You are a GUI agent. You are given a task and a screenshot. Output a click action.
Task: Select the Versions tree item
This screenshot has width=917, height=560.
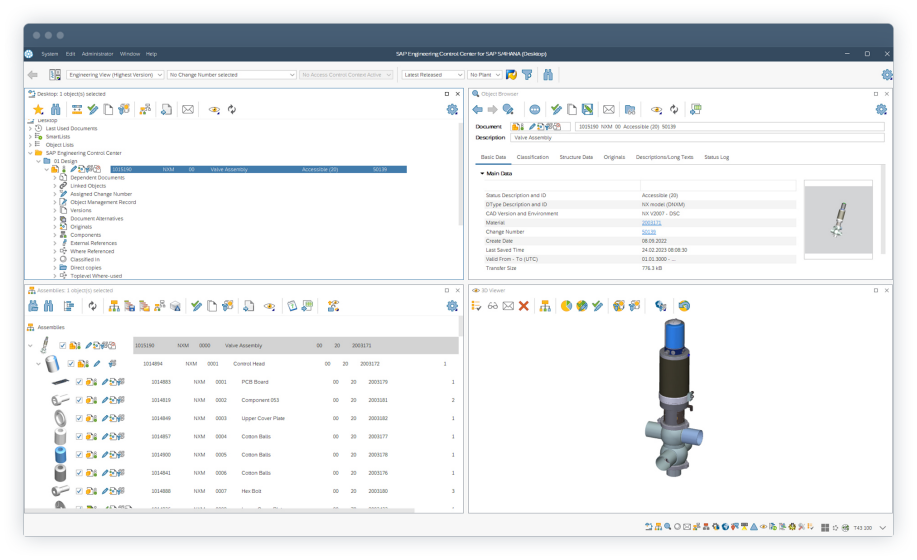coord(81,210)
